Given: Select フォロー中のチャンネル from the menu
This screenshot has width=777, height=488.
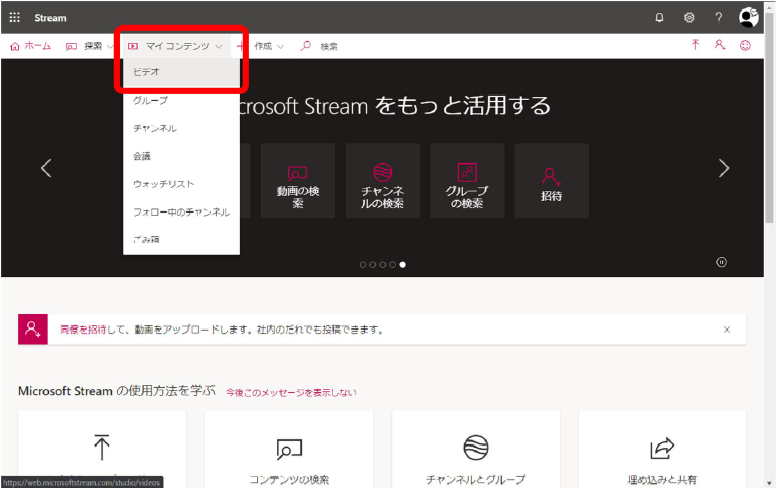Looking at the screenshot, I should tap(181, 212).
